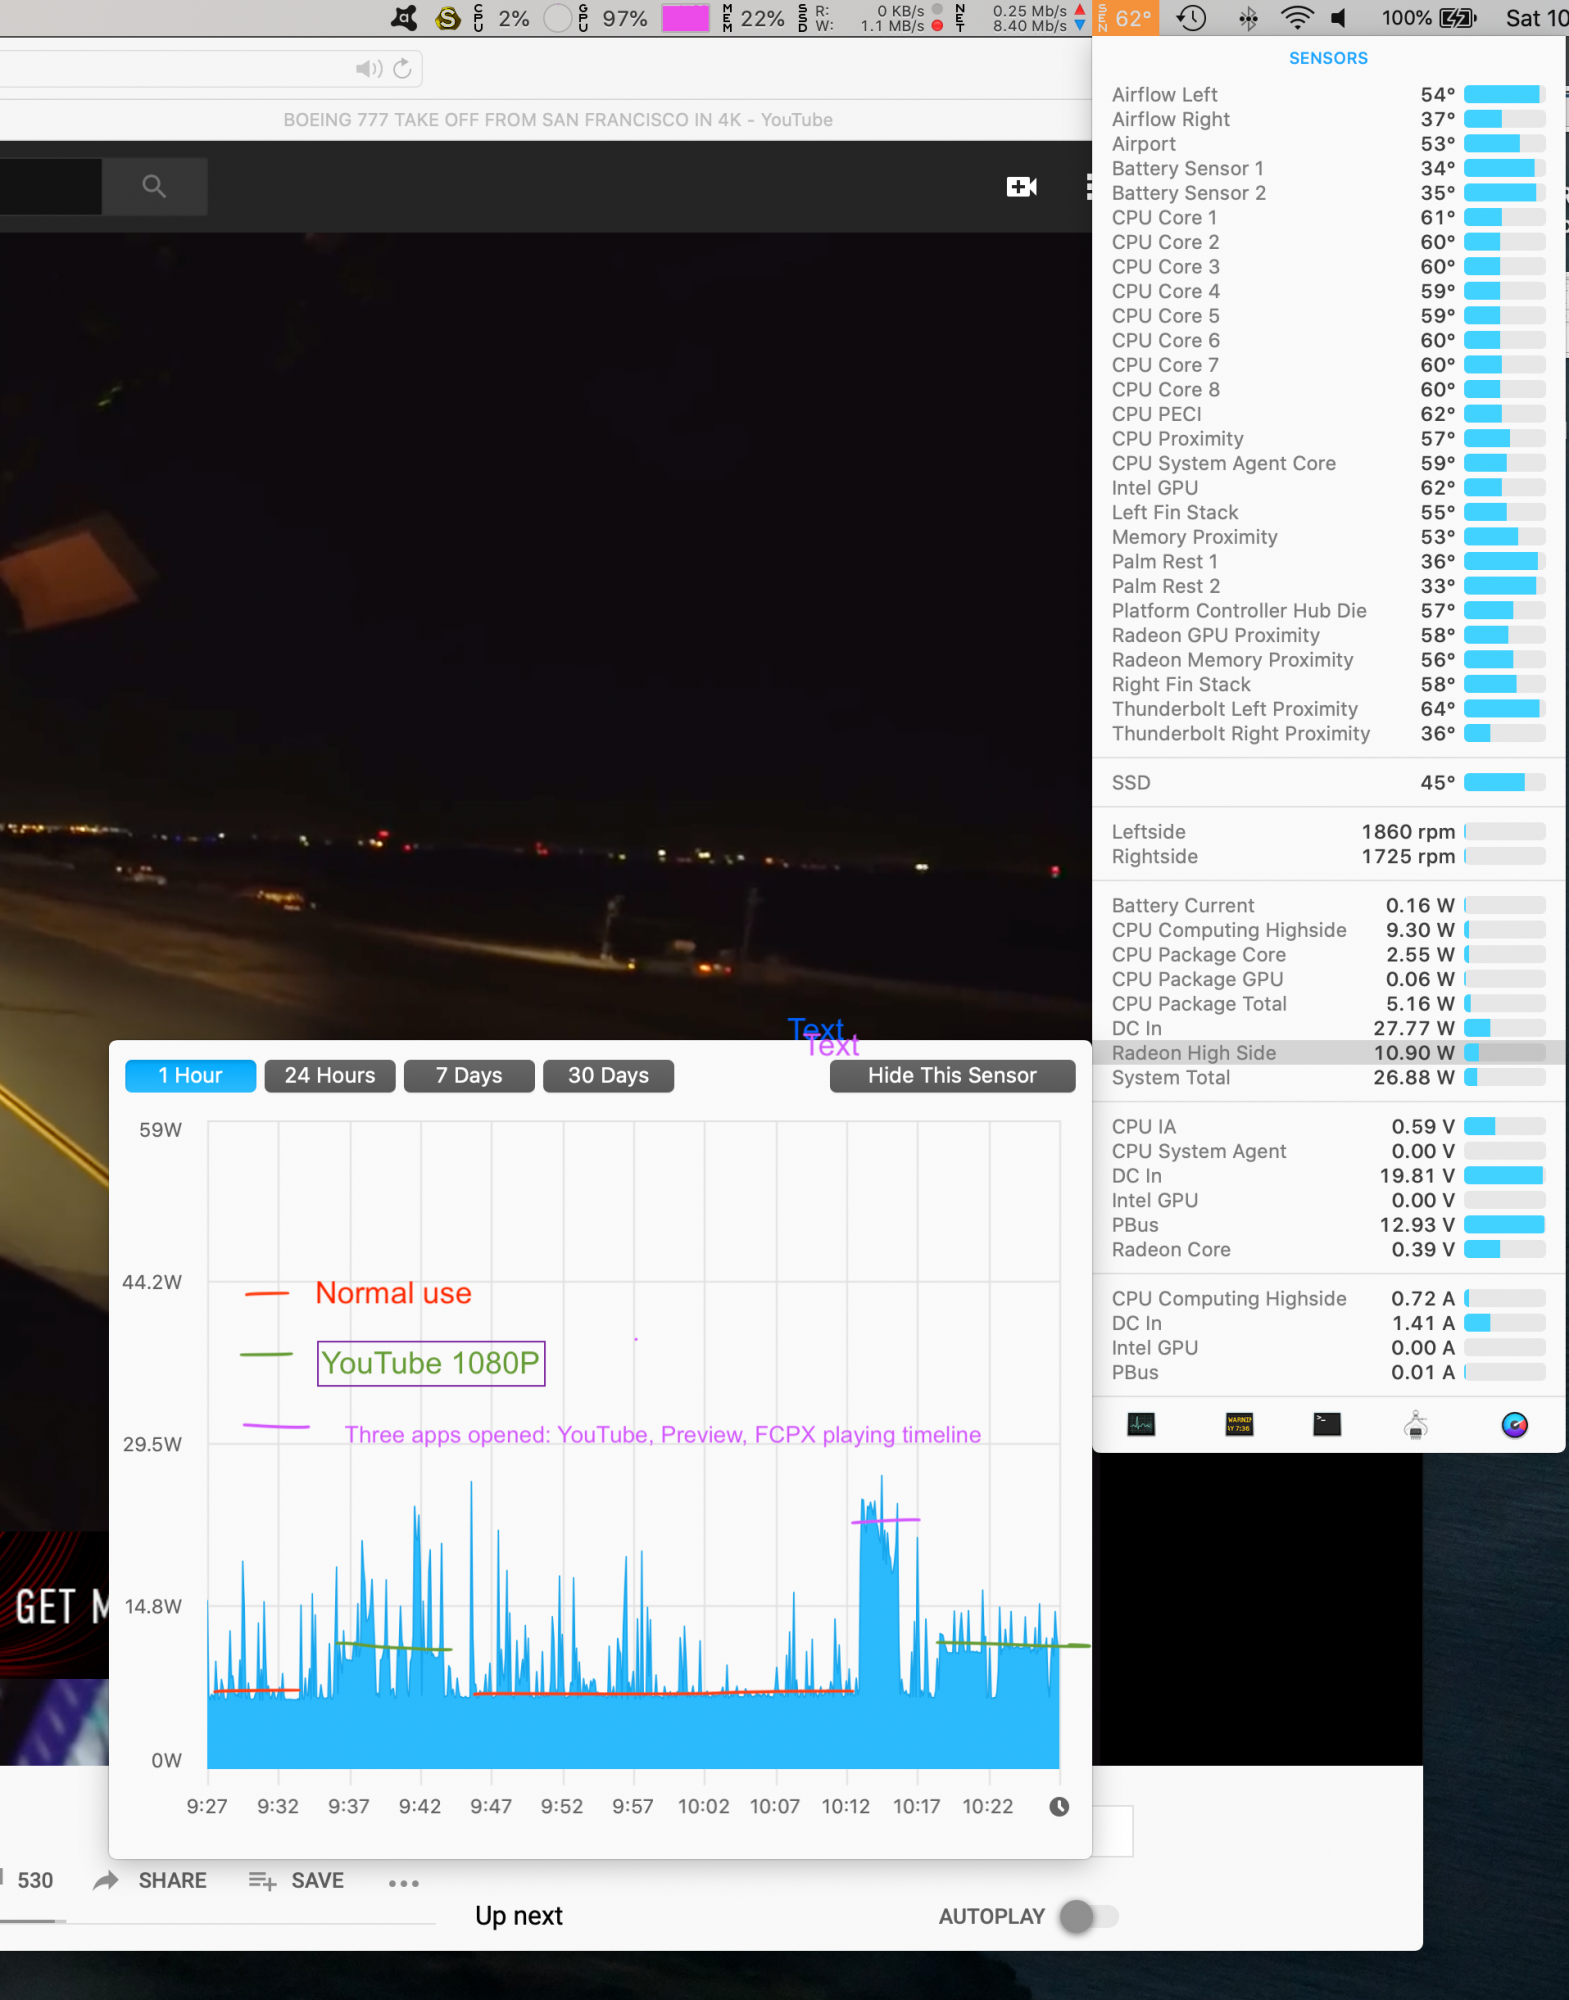Select the Radeon High Side sensor row

(1328, 1052)
